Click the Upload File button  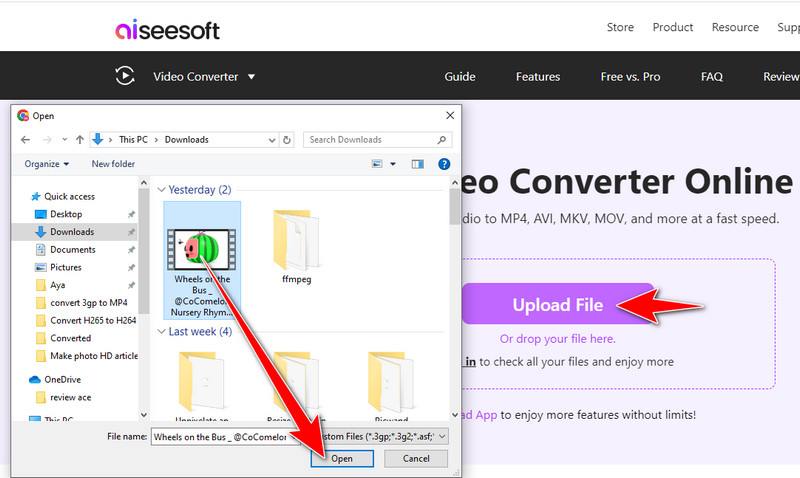tap(558, 305)
